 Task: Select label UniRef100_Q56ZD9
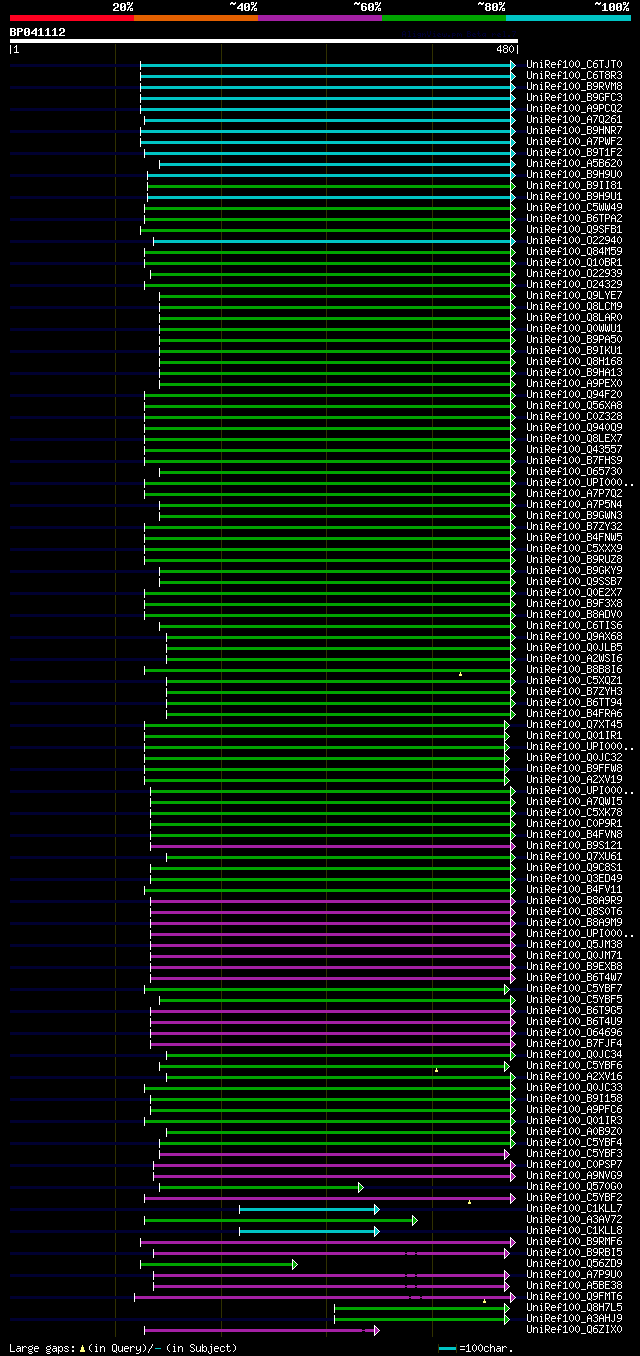click(574, 1263)
